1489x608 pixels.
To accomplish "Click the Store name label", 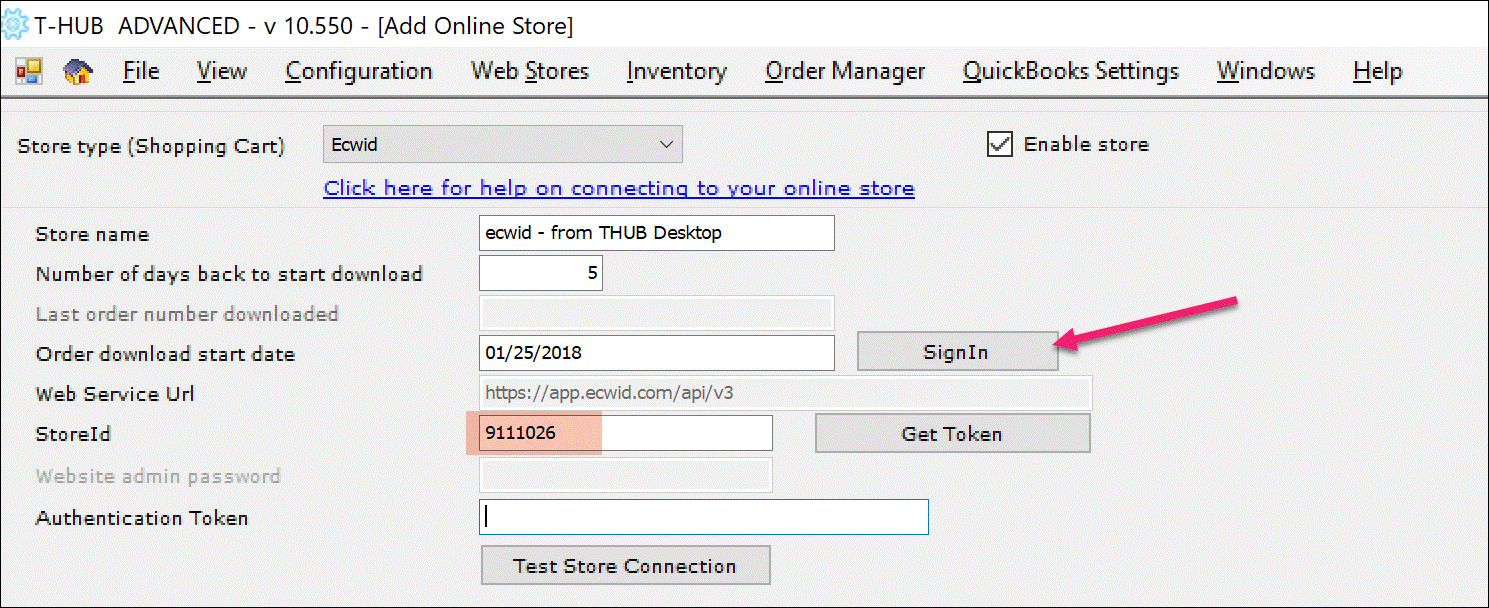I will [92, 234].
